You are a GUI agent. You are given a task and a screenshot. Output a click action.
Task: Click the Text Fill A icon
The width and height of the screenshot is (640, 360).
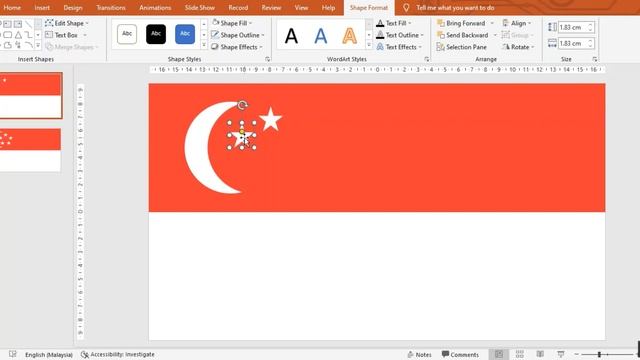[x=380, y=23]
